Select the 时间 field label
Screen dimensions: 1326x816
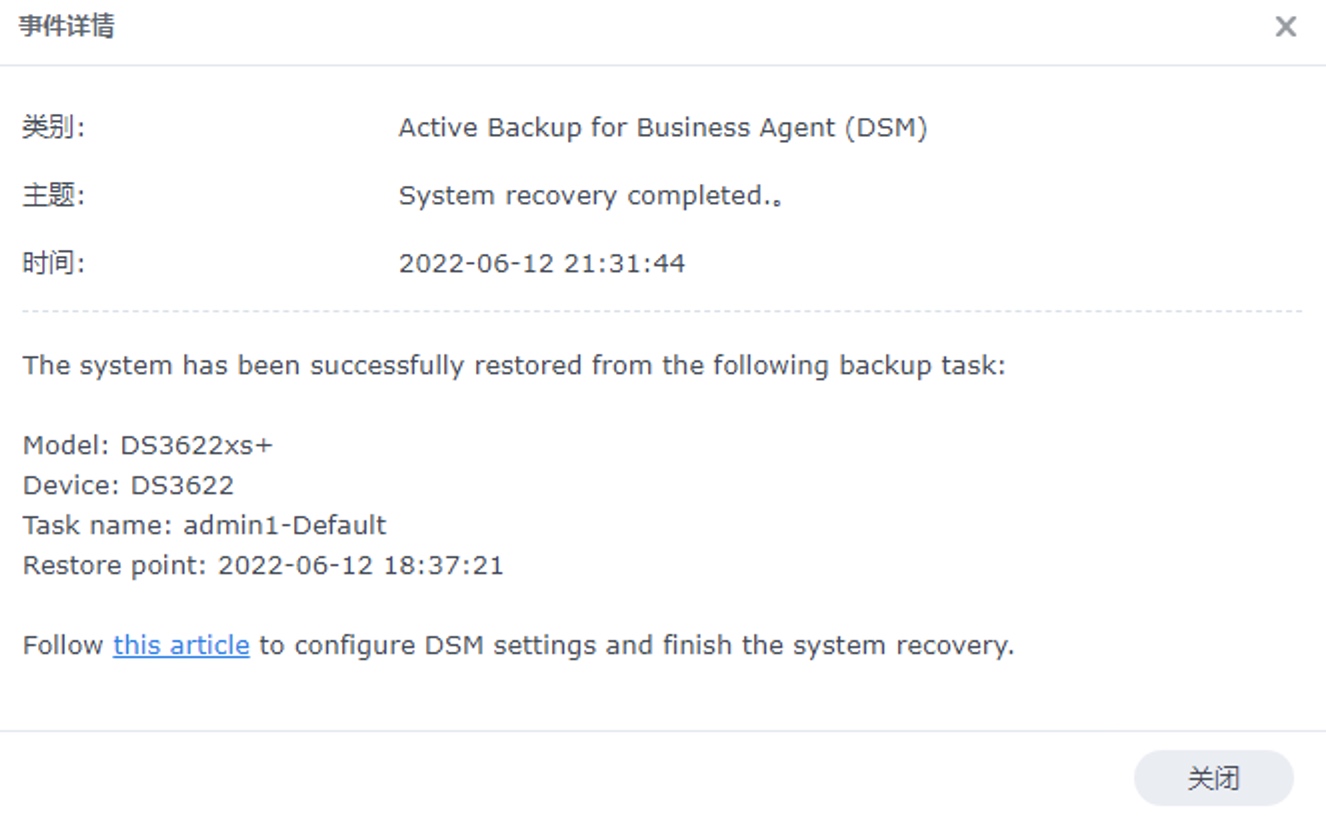pos(53,264)
